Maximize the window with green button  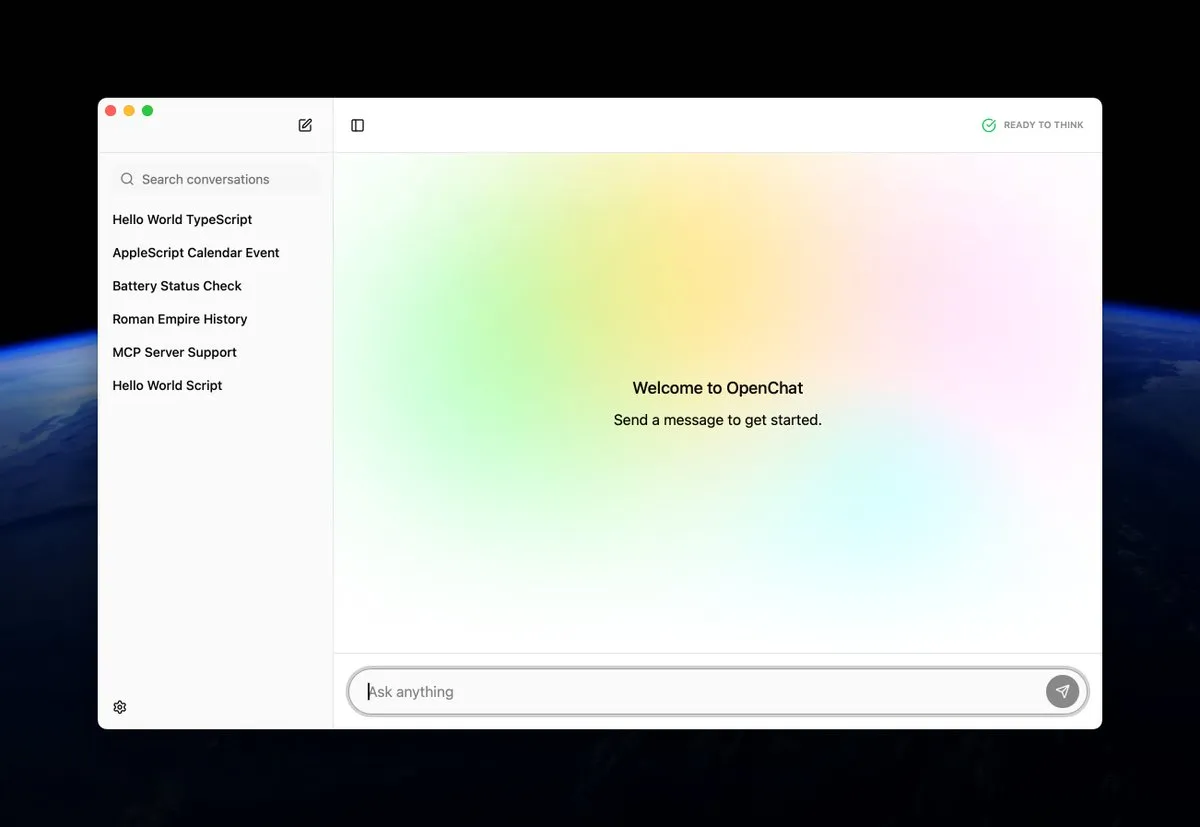(147, 110)
